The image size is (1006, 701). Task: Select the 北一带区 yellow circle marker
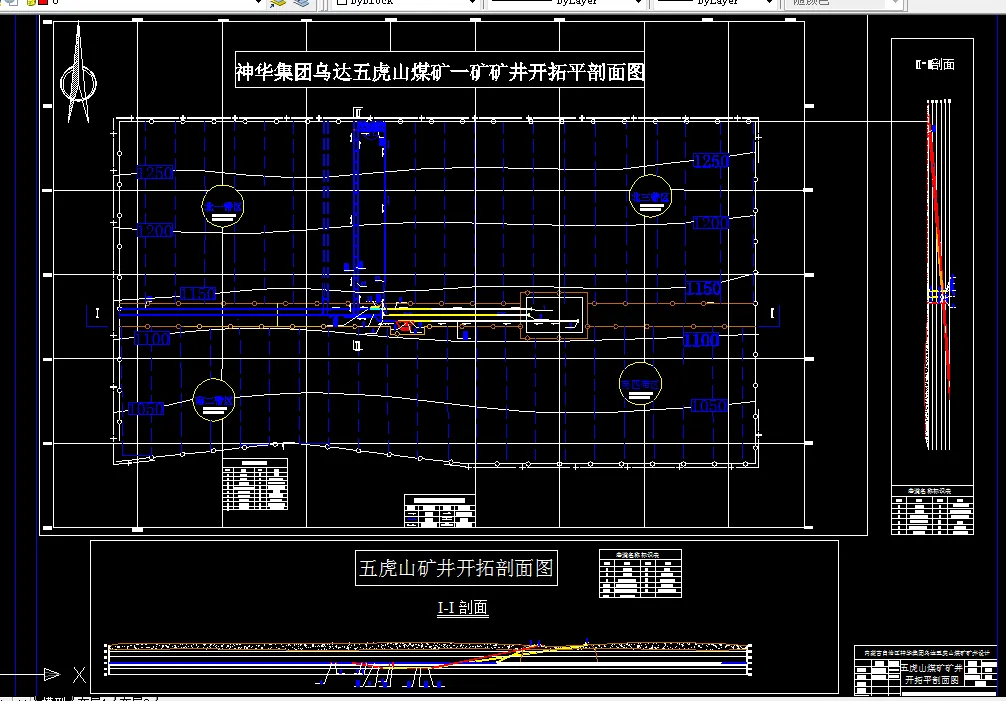coord(223,206)
